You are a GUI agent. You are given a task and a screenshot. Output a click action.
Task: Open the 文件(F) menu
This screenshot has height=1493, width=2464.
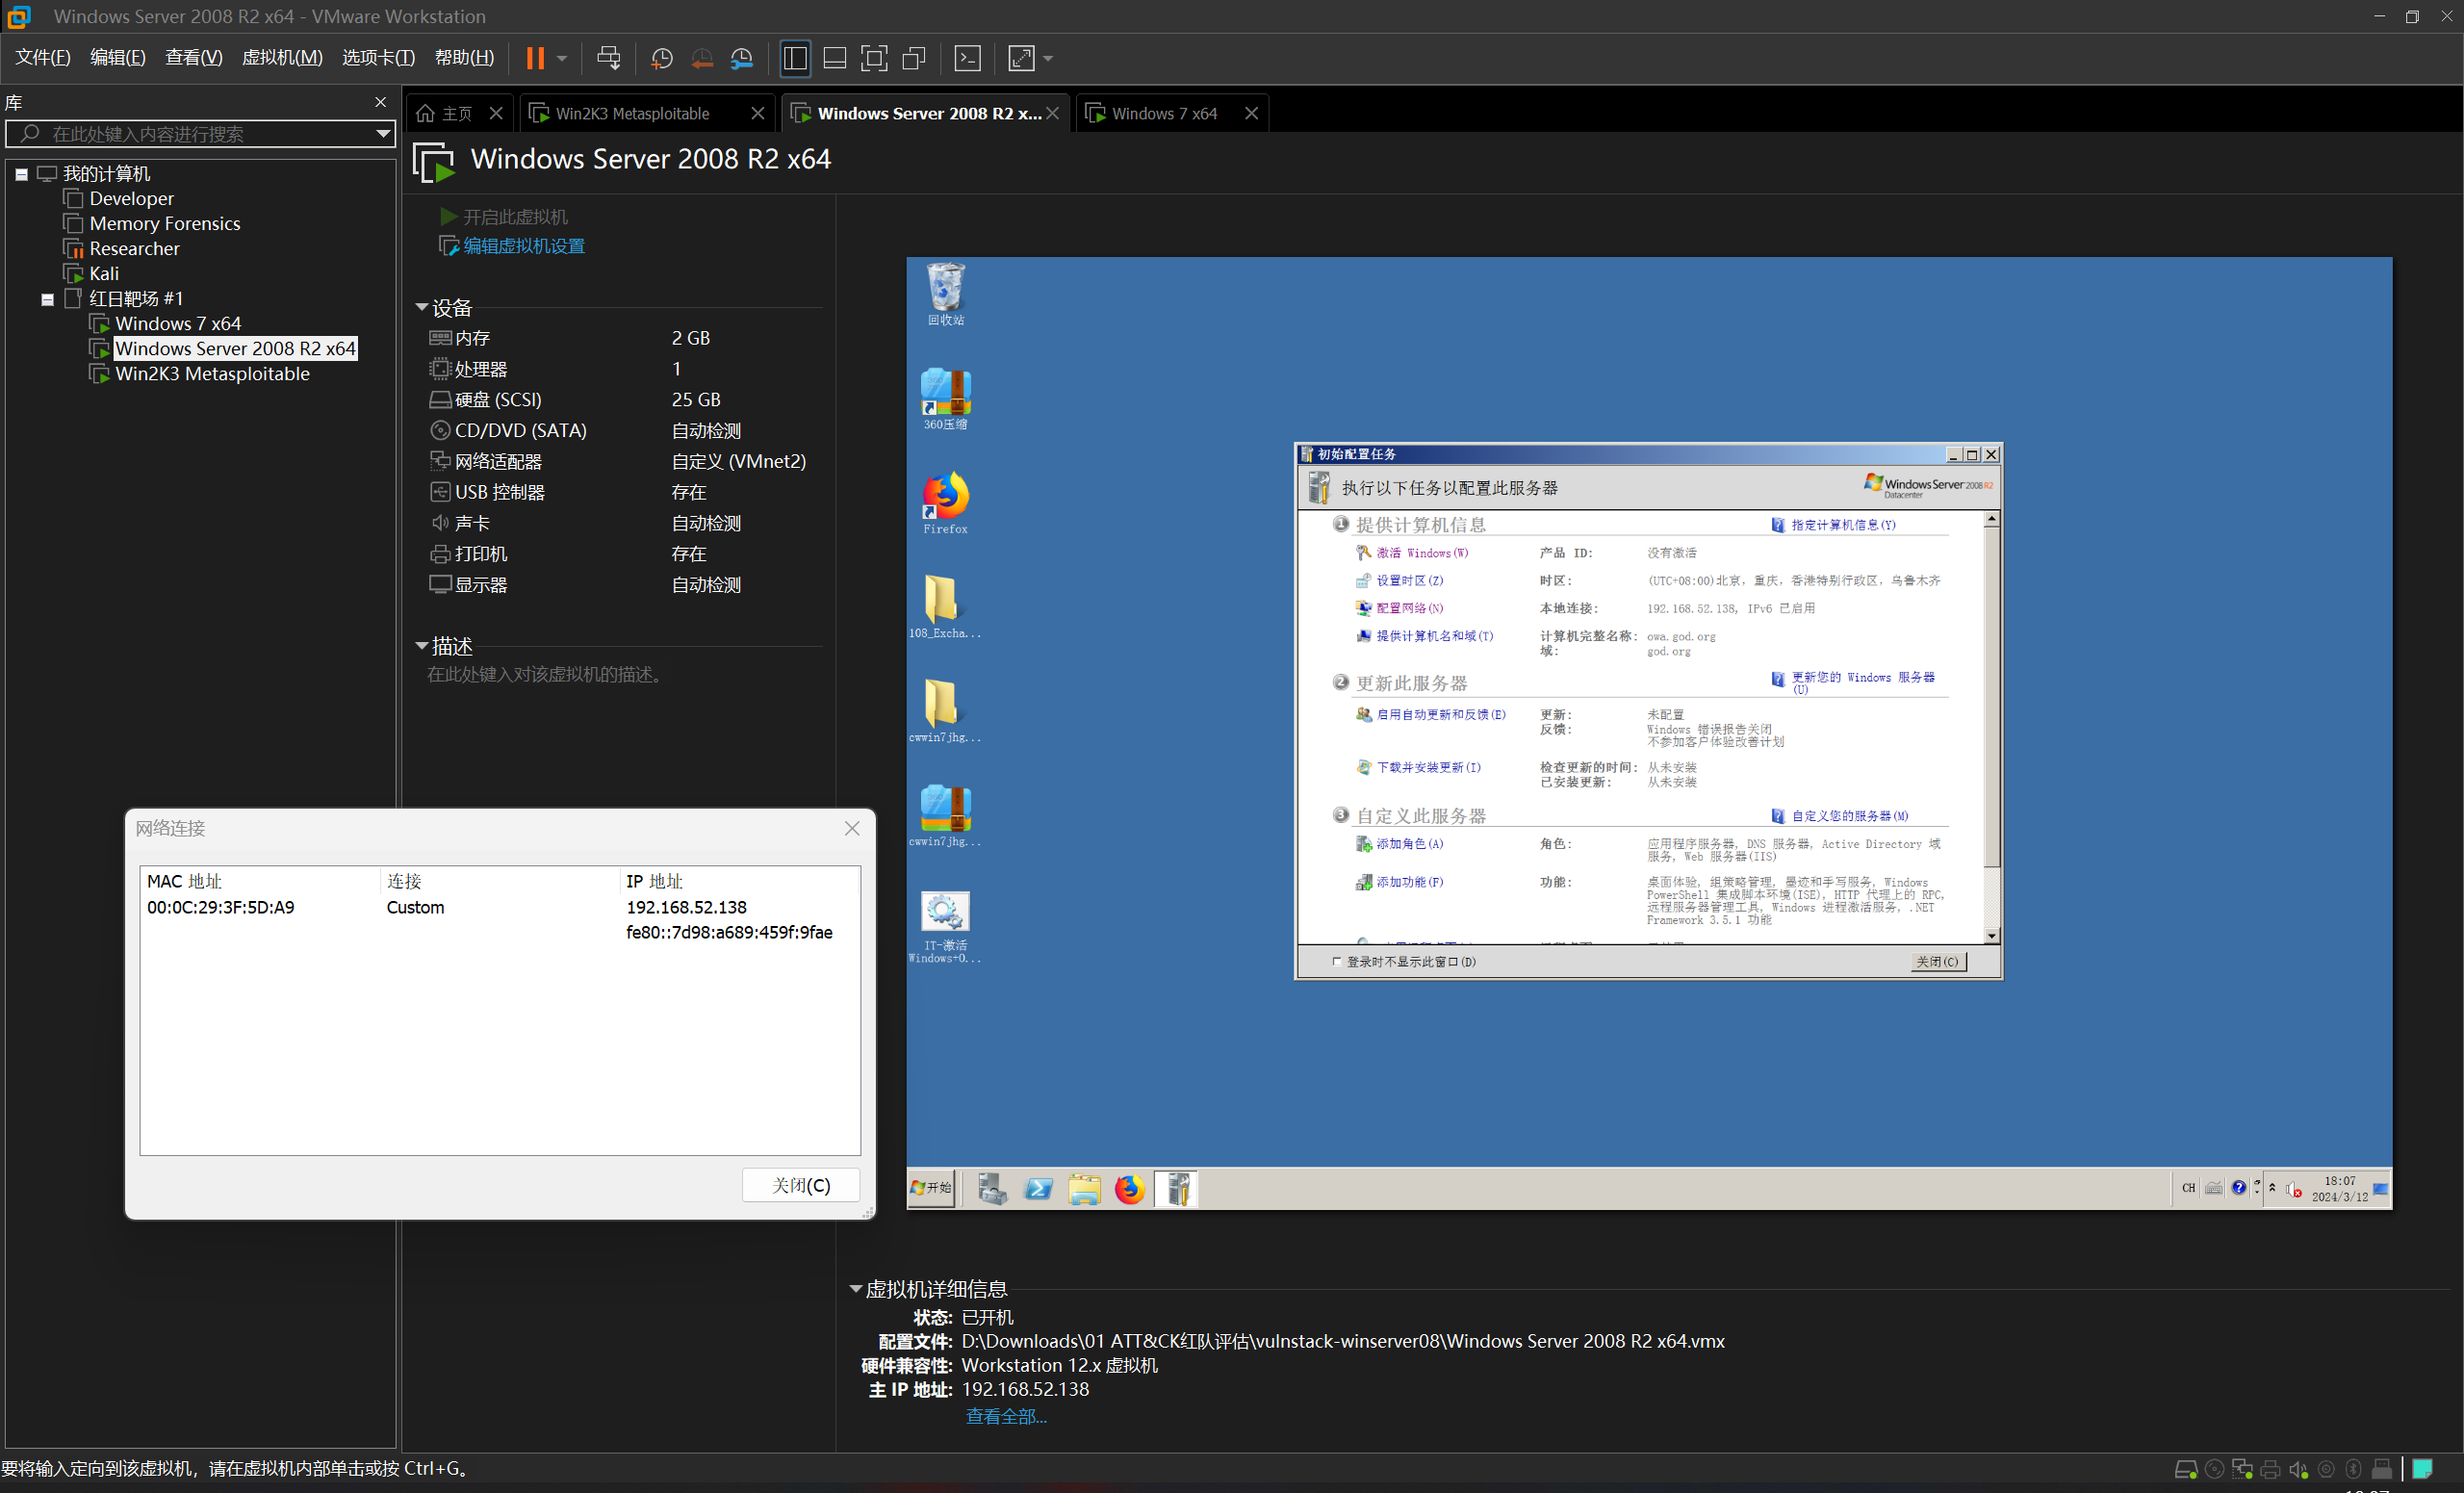point(43,58)
